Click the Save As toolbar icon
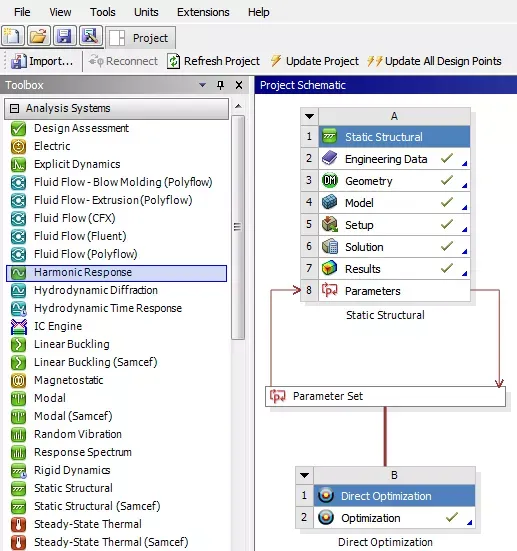This screenshot has width=517, height=551. pos(90,36)
